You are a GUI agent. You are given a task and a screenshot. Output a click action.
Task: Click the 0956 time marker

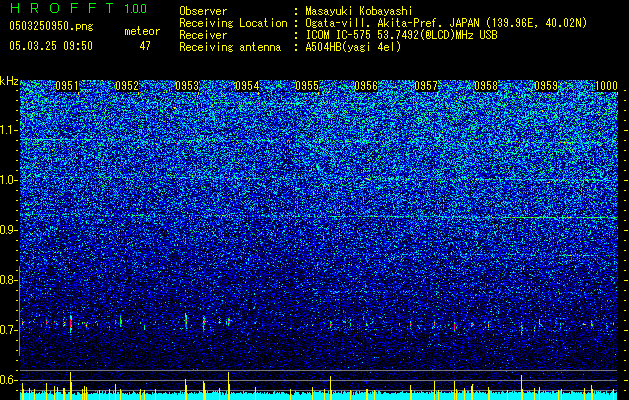[x=366, y=86]
